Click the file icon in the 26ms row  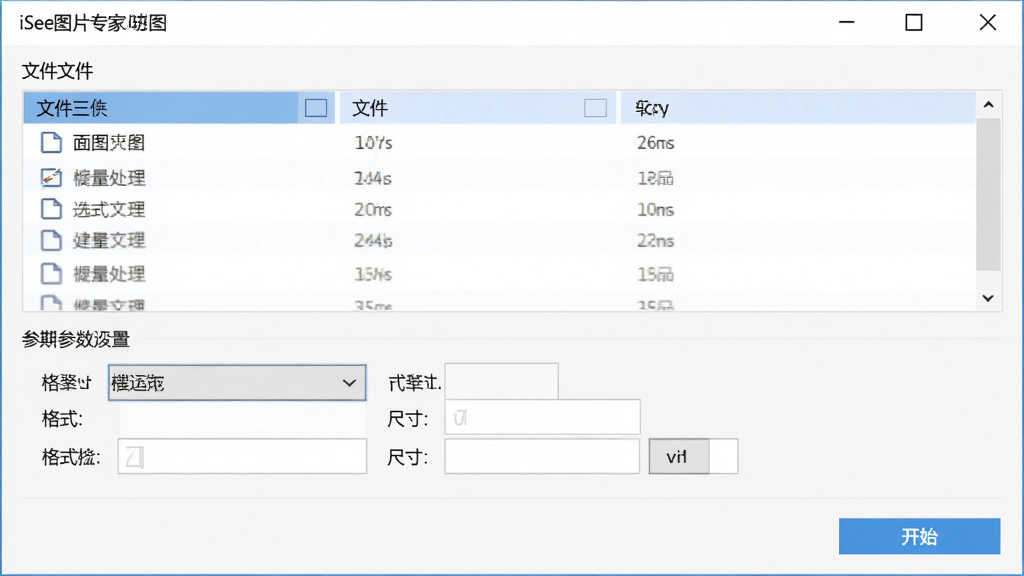tap(51, 142)
